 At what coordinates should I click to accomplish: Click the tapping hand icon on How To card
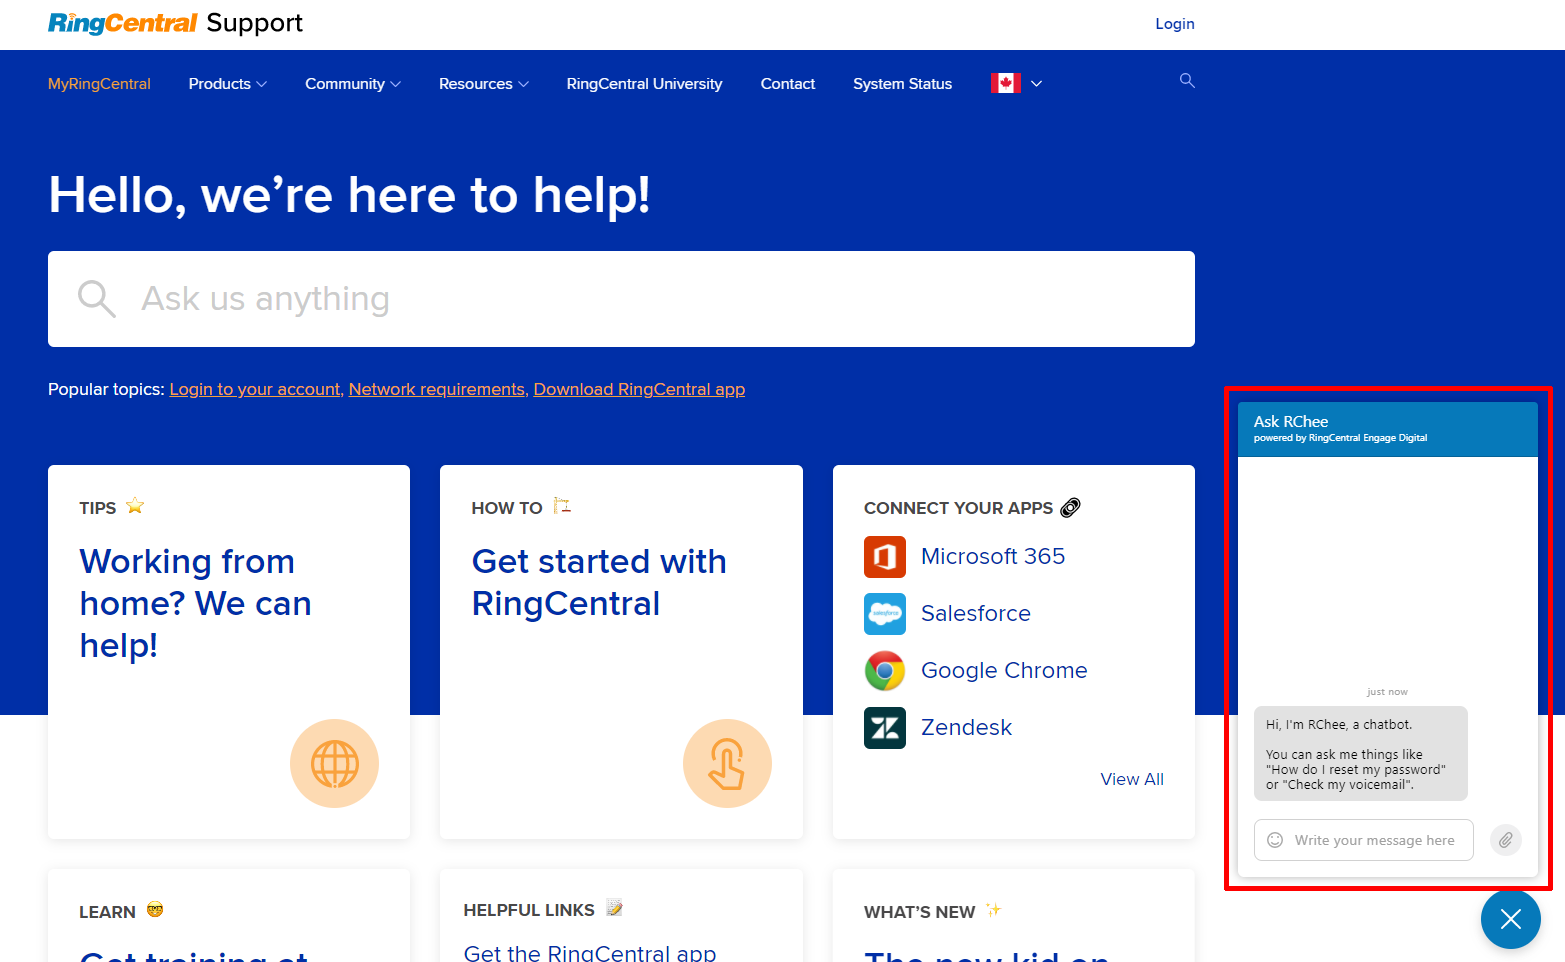727,763
